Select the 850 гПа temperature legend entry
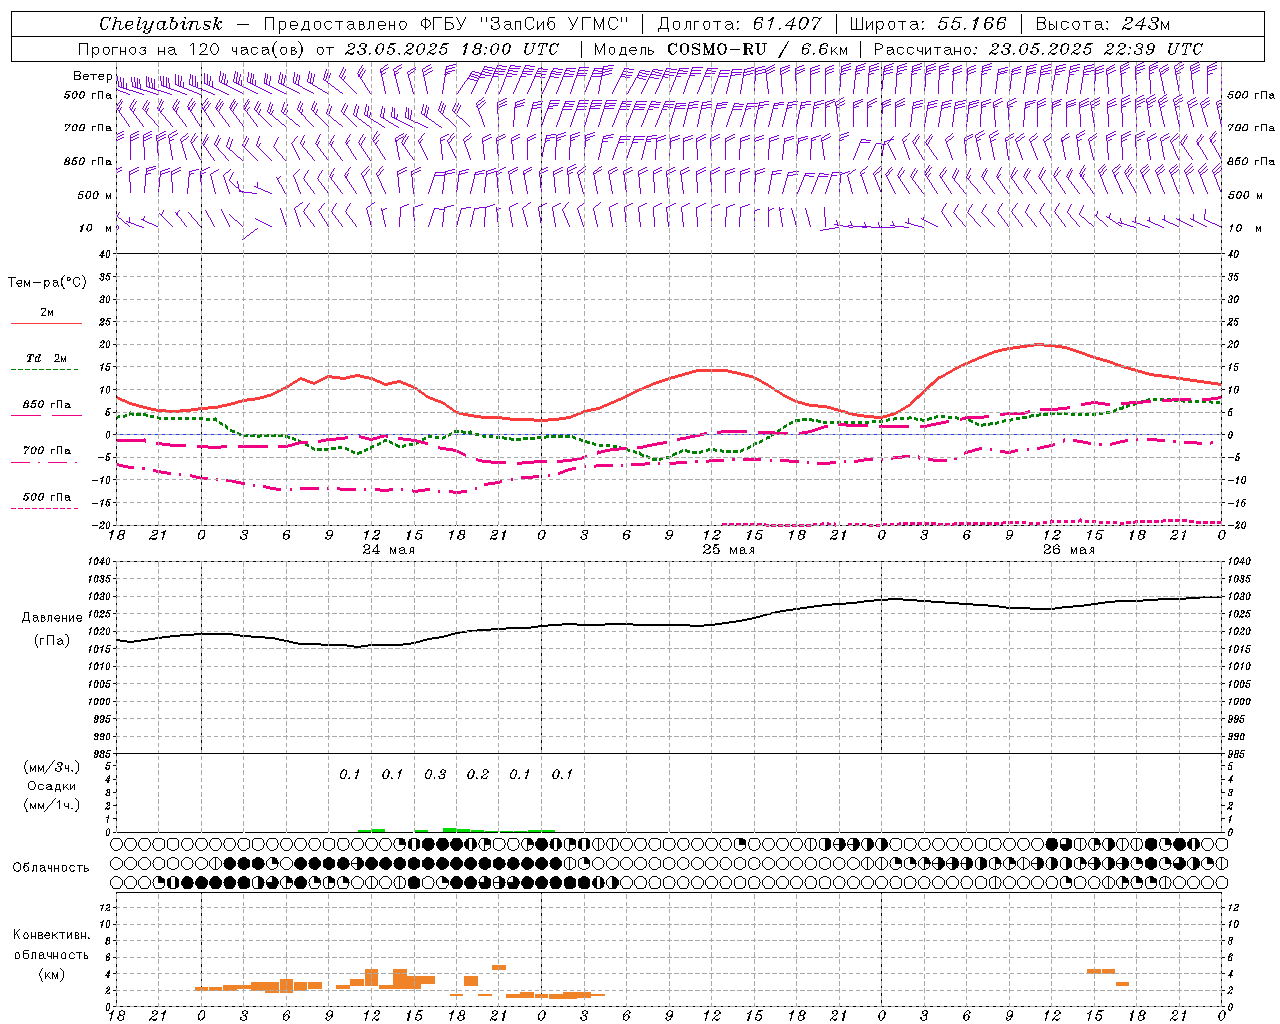Screen dimensions: 1280x1024 tap(46, 405)
